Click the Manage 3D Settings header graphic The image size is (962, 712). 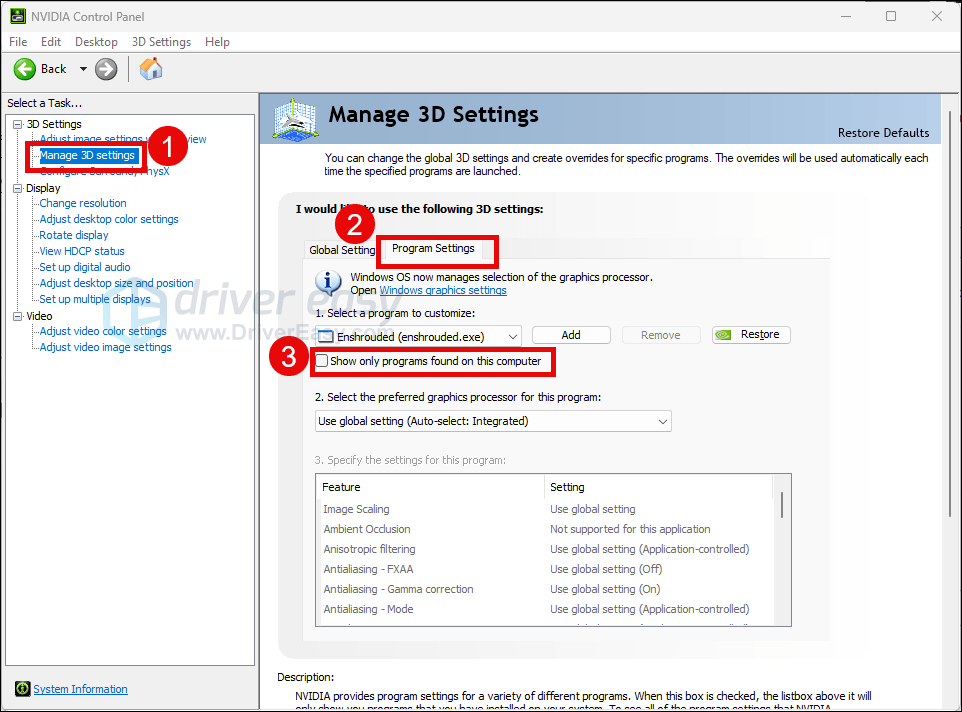(x=296, y=119)
